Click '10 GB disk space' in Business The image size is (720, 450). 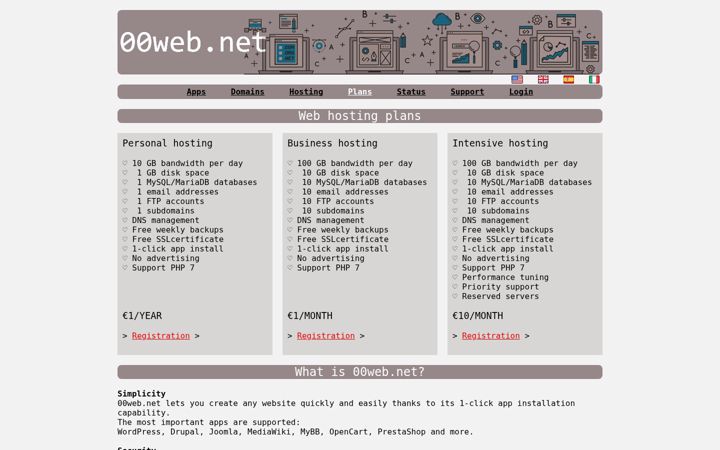tap(341, 173)
